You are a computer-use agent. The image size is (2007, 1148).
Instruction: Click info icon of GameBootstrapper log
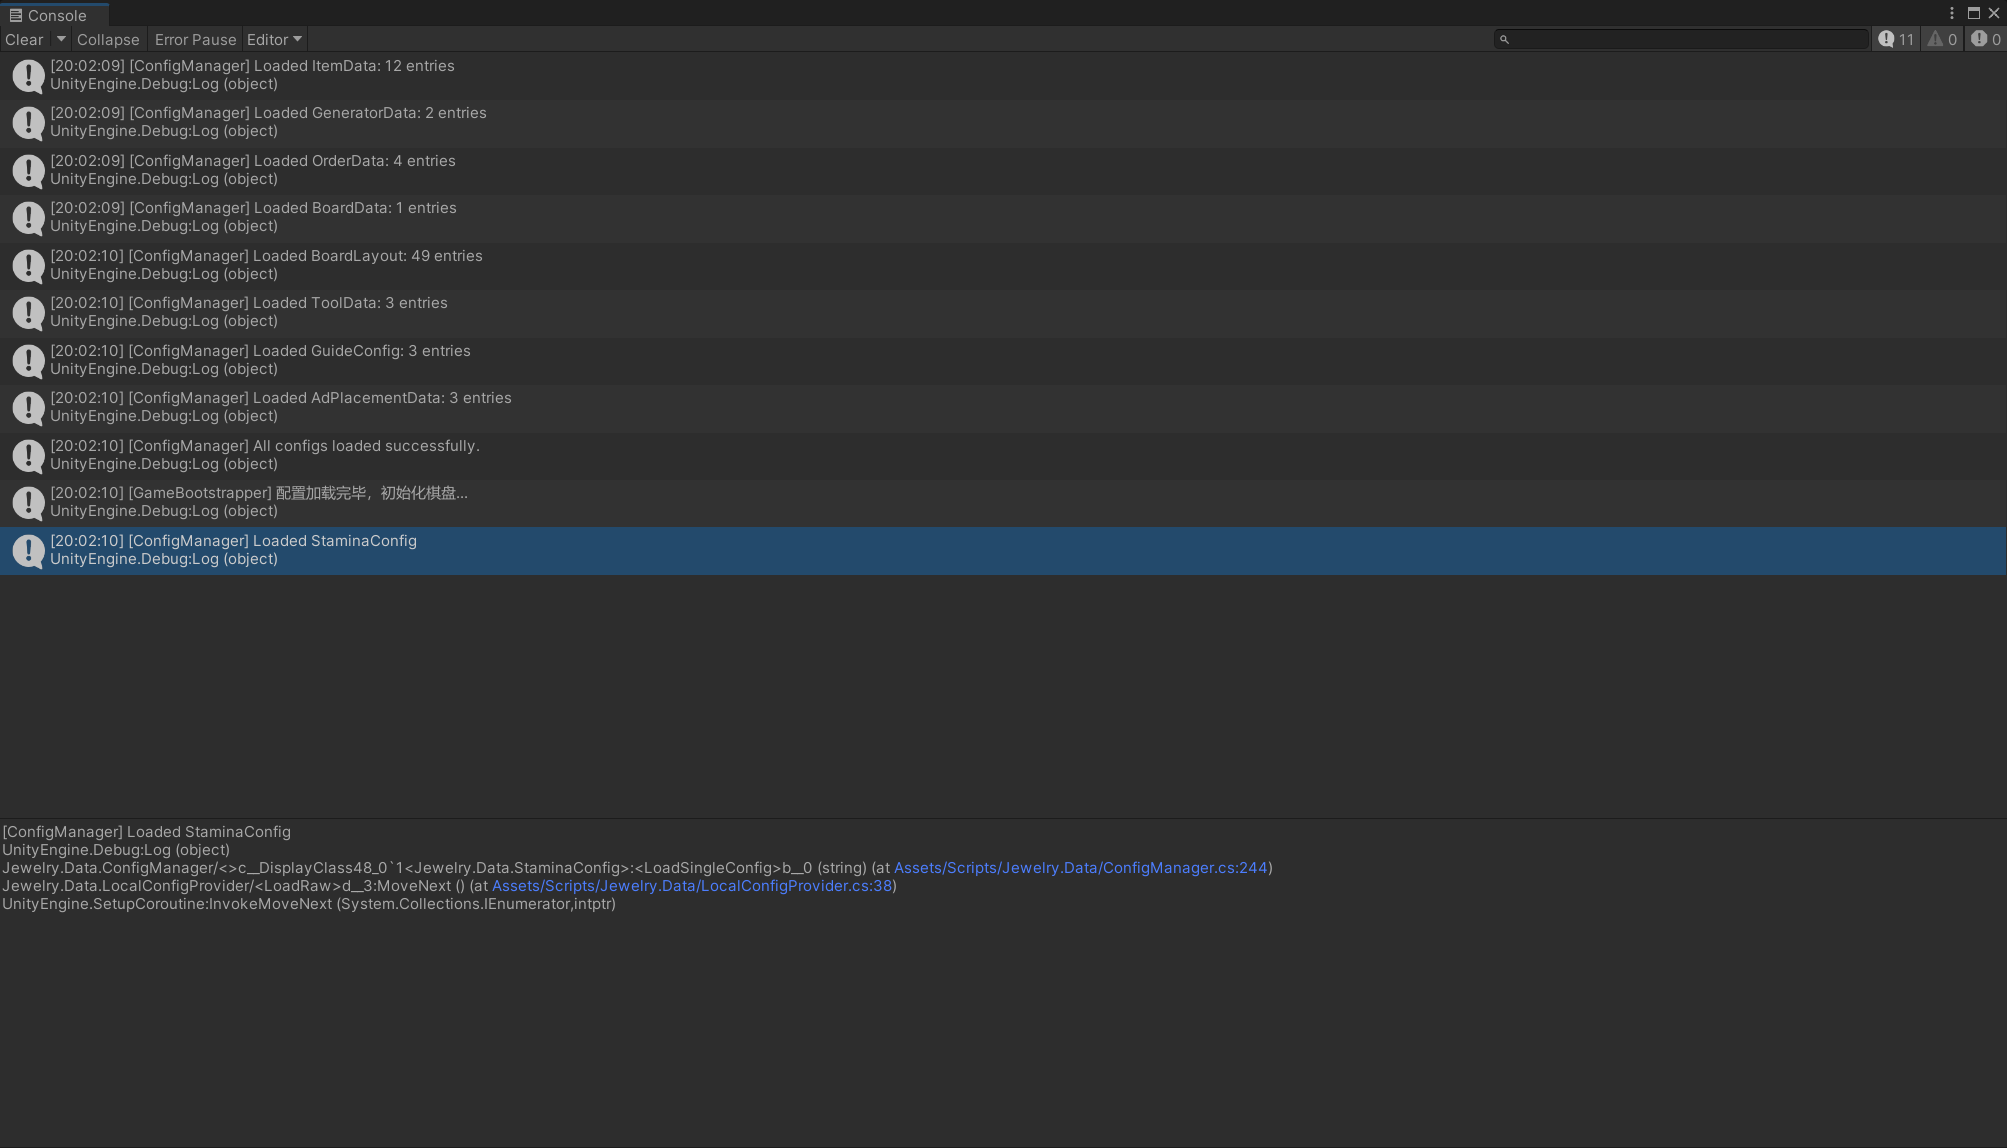pos(28,502)
